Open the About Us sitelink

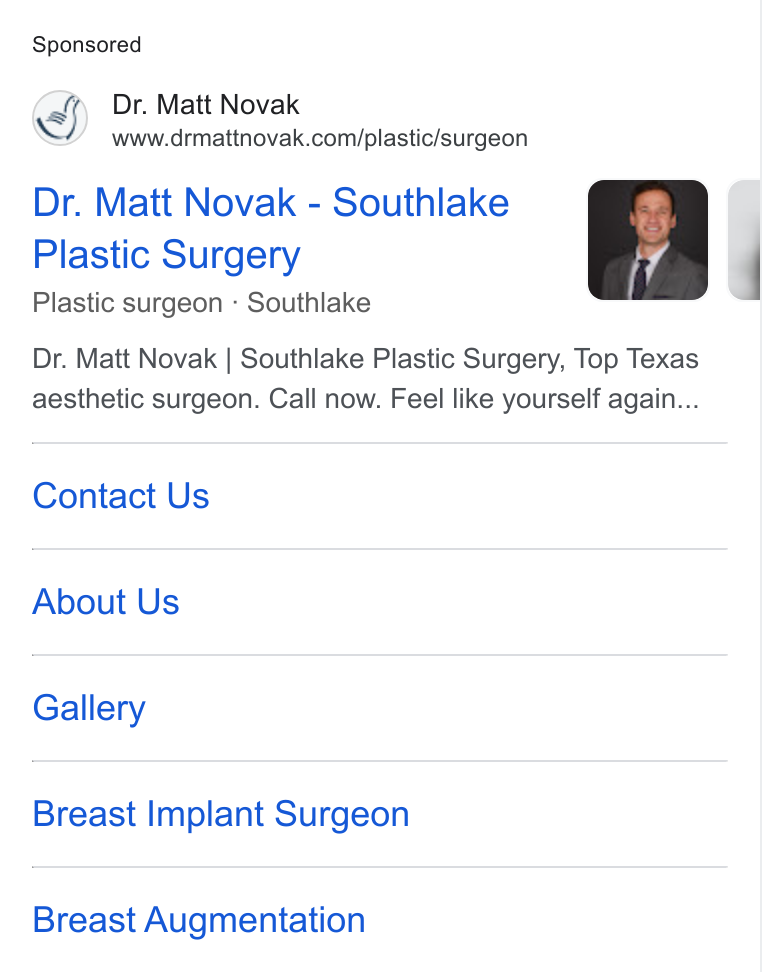pos(106,602)
